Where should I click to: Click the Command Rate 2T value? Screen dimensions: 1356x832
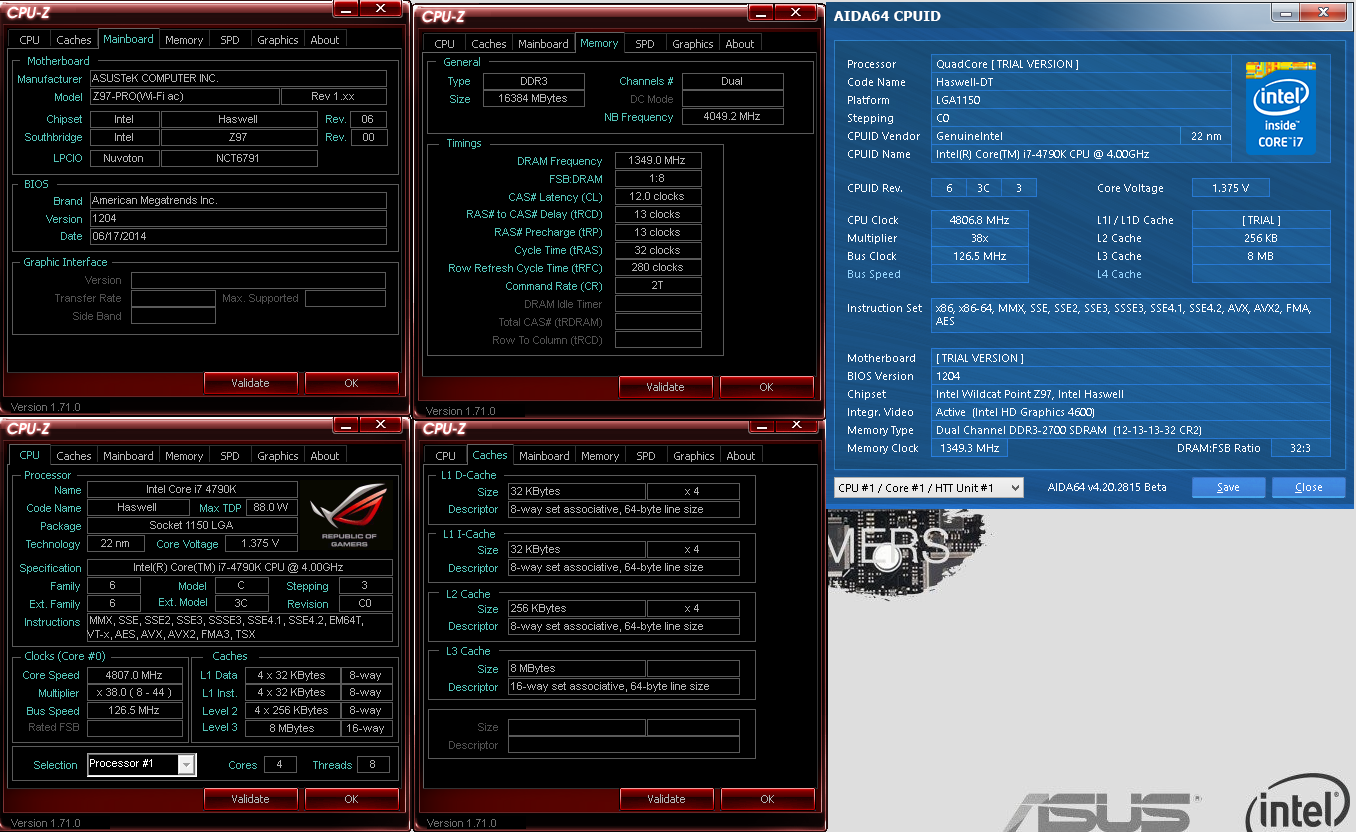point(658,286)
